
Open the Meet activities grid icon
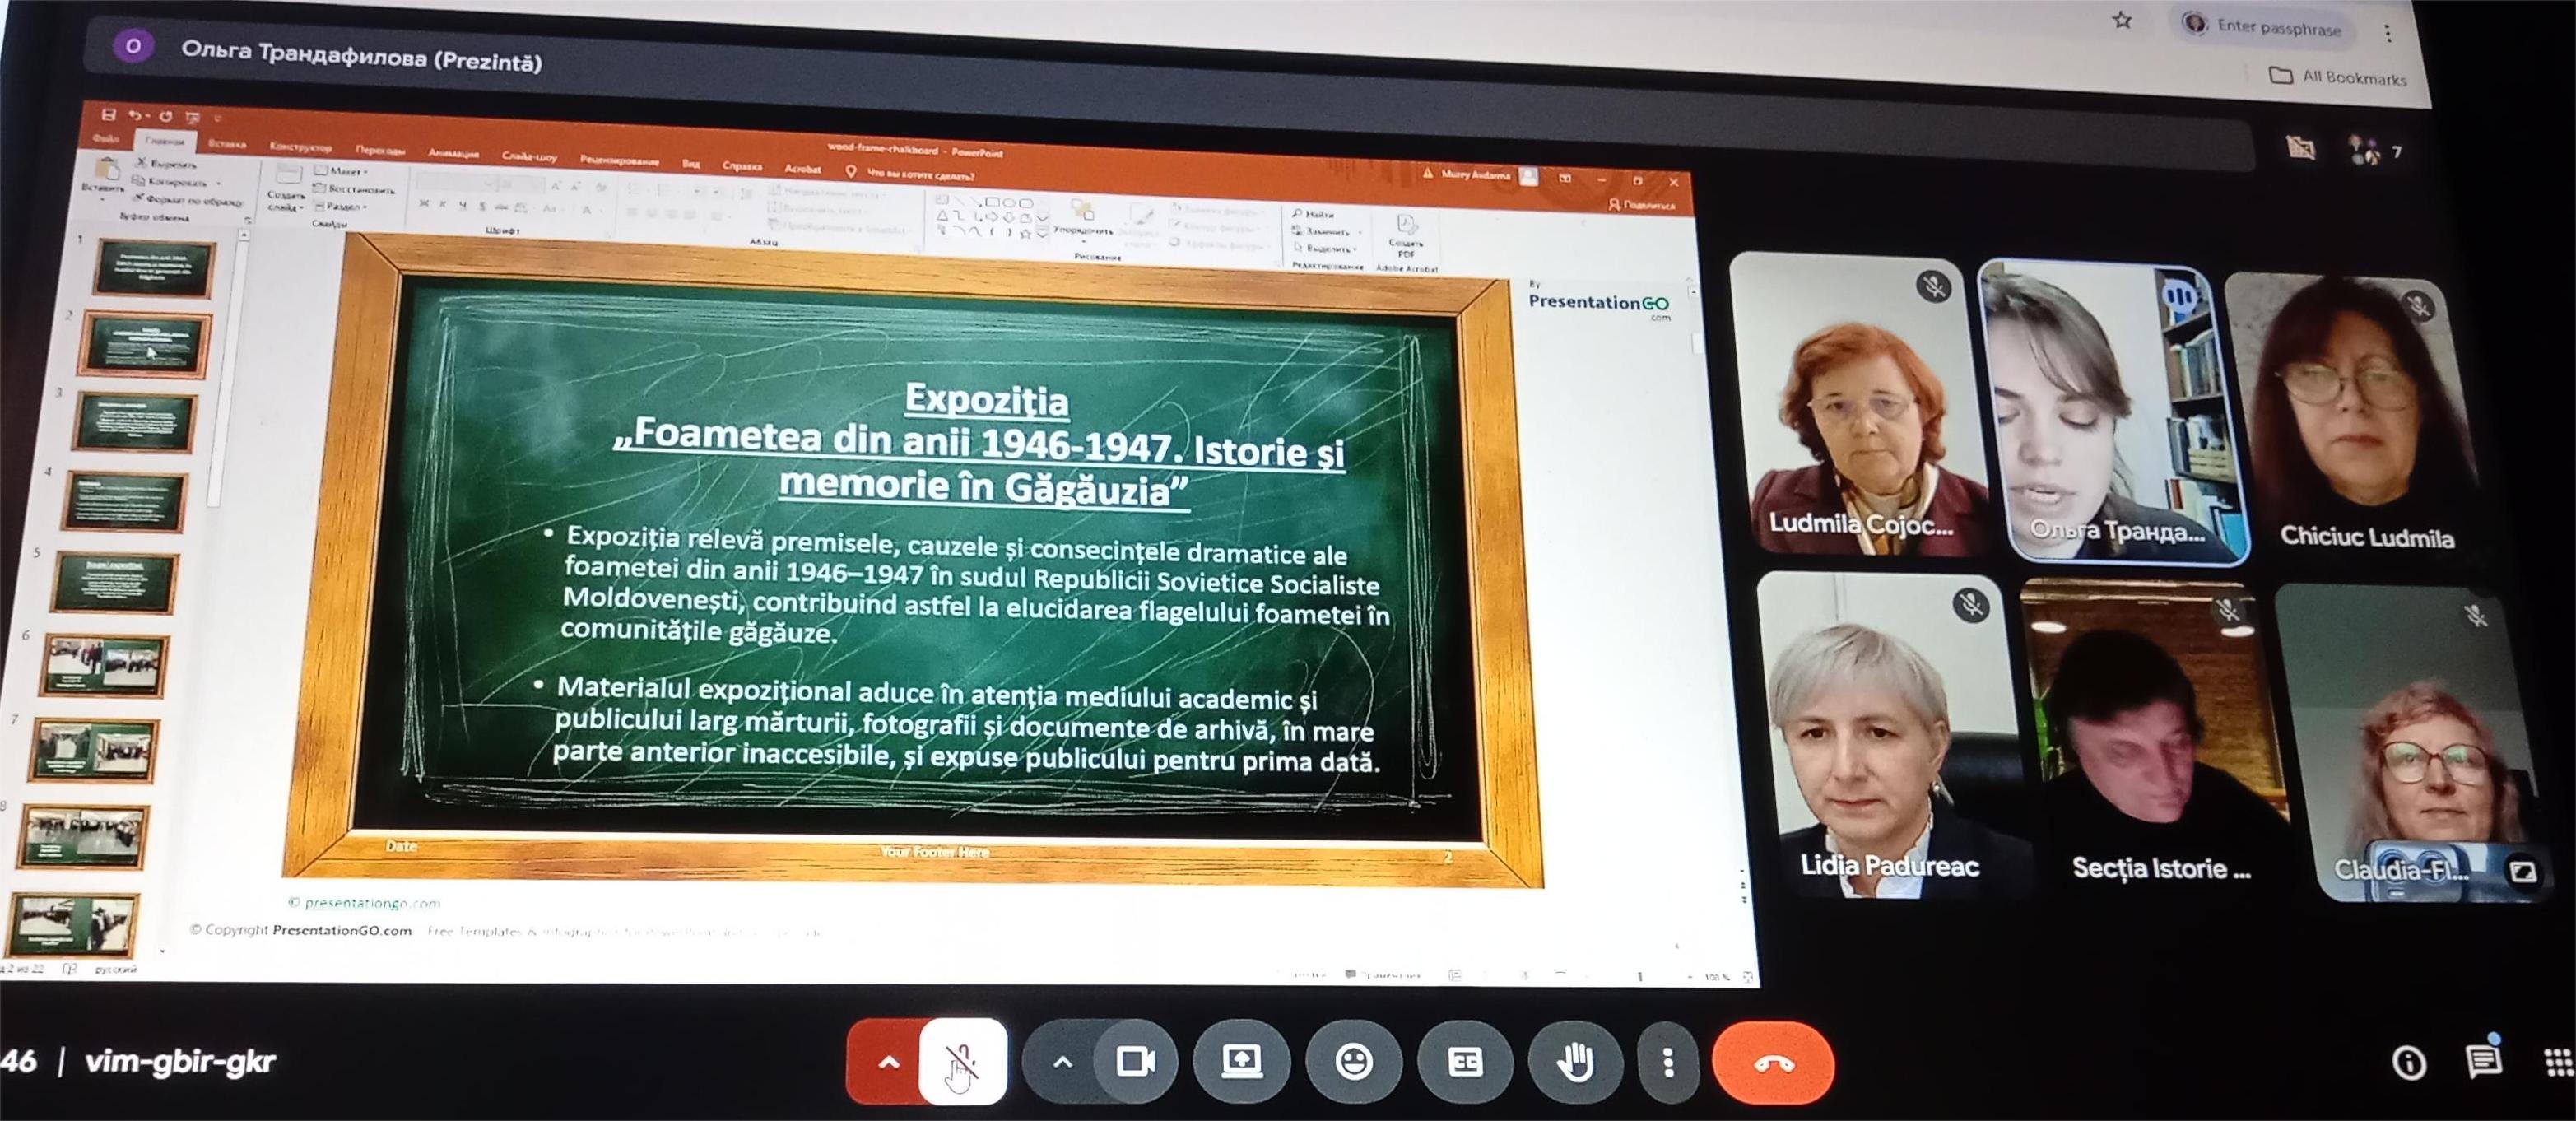[2557, 1062]
